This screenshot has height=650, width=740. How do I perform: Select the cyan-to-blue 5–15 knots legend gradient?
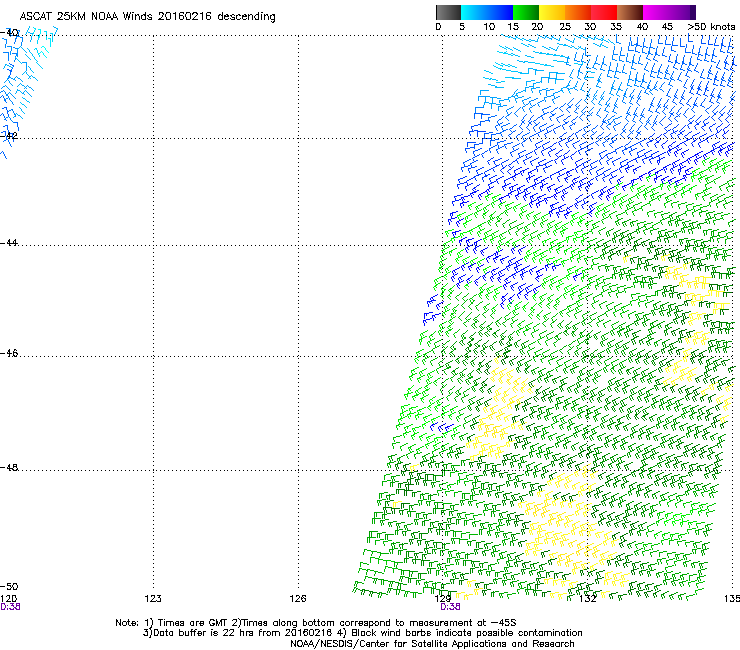(487, 12)
